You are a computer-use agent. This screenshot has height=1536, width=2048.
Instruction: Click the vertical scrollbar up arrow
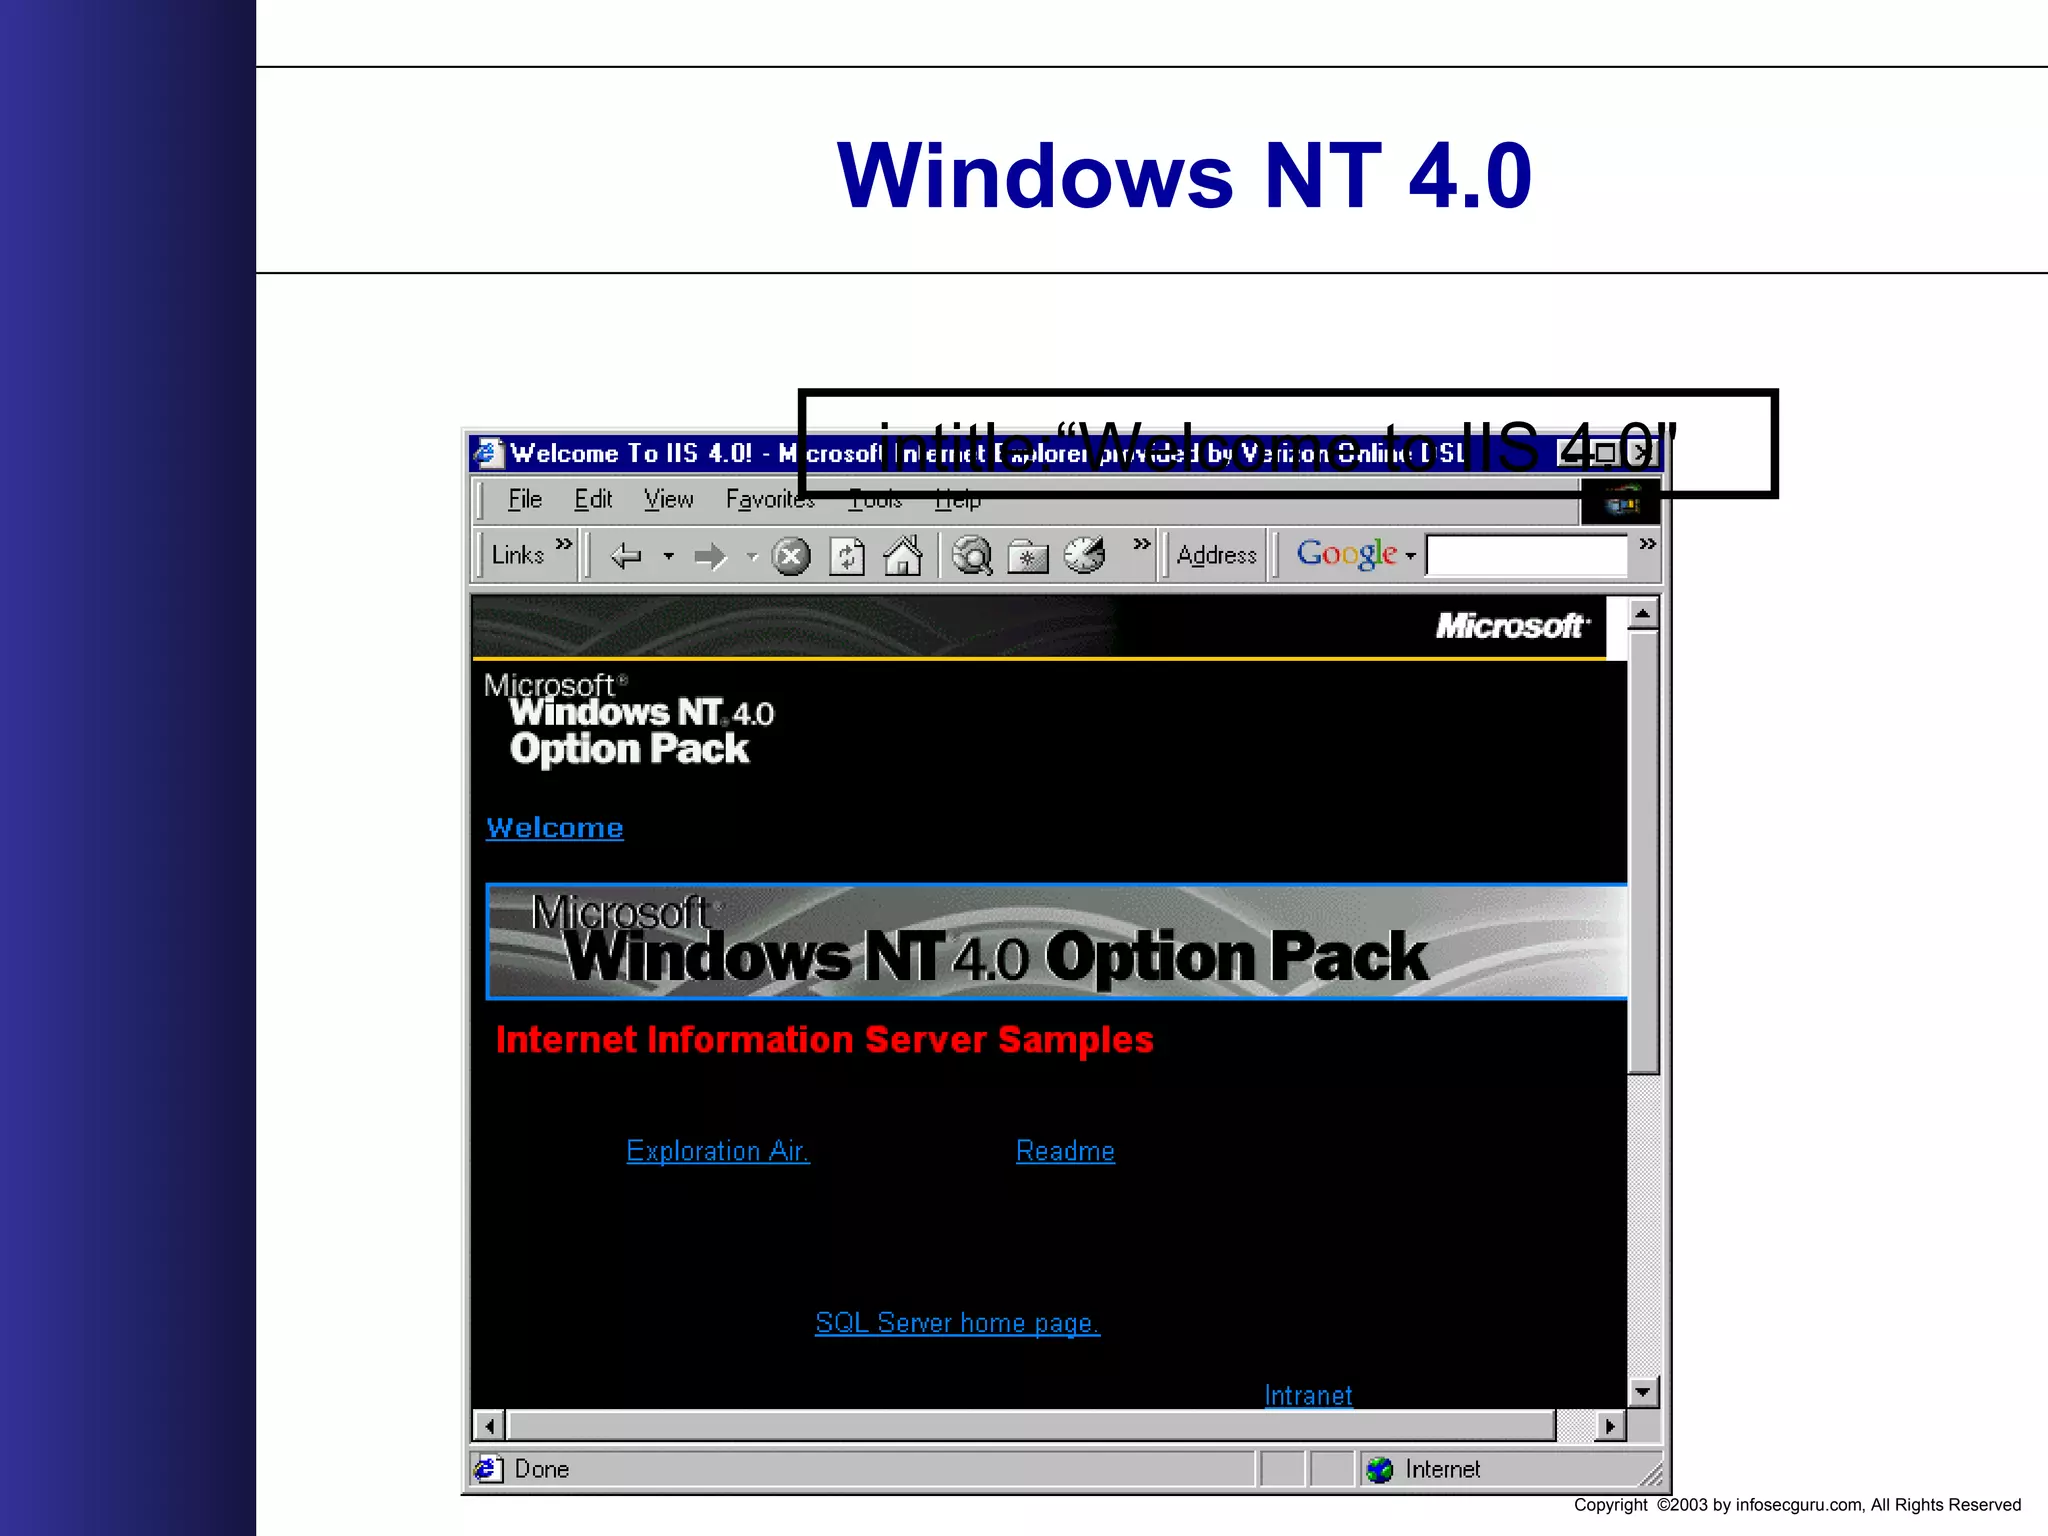point(1643,612)
